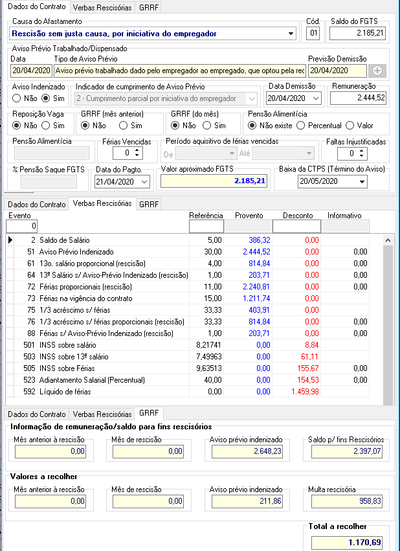Select the 1/3 acréscimo s/ férias row
400x551 pixels.
(188, 310)
